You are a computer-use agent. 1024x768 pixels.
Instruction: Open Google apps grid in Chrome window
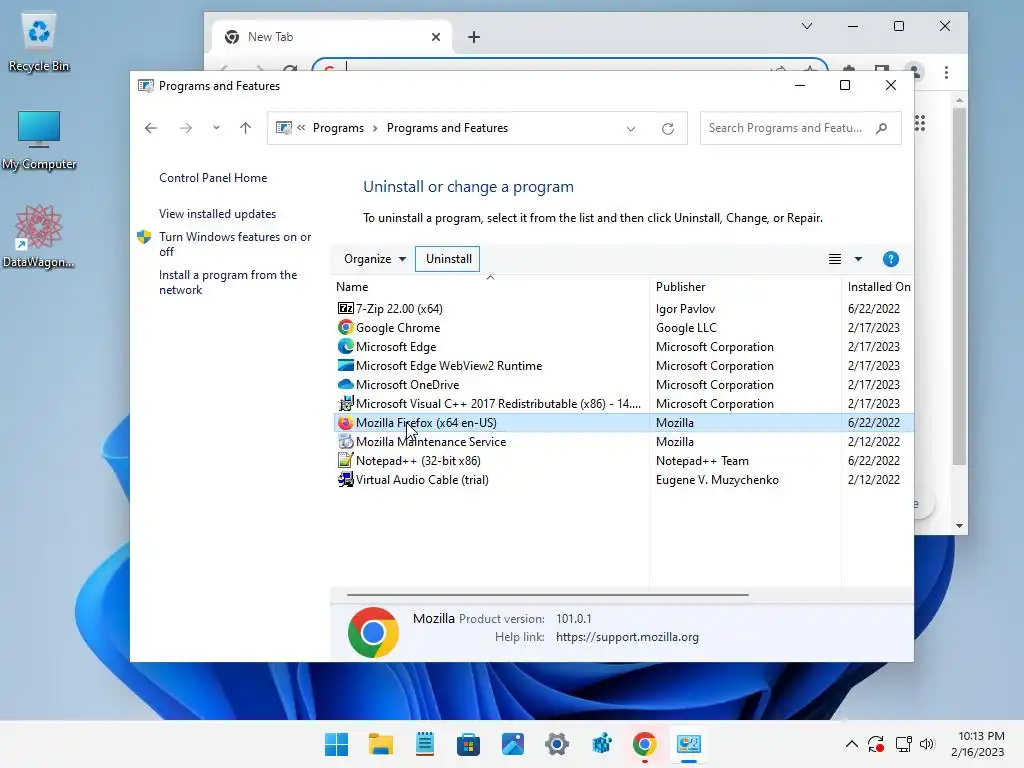click(920, 123)
